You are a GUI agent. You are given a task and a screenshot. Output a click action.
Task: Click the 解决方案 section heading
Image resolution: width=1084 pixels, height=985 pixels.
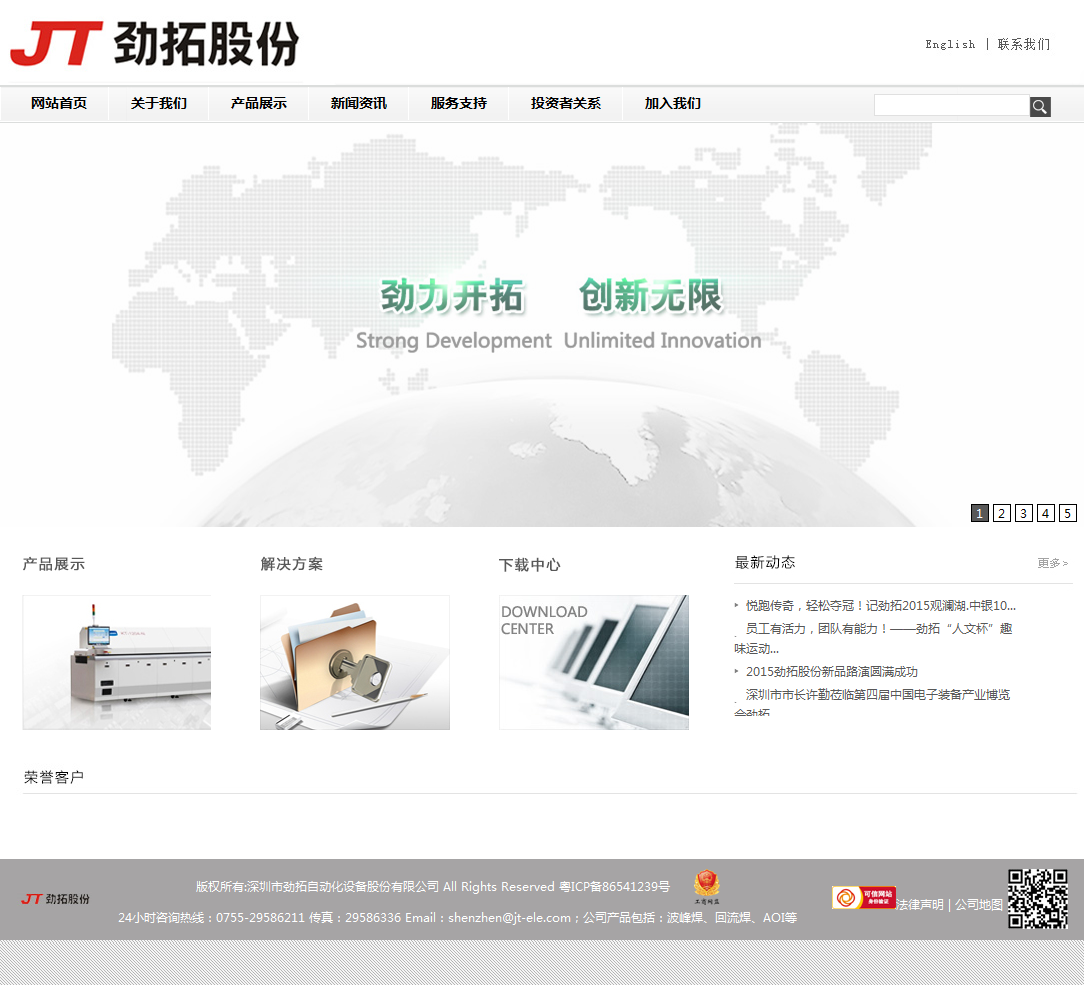pos(292,564)
